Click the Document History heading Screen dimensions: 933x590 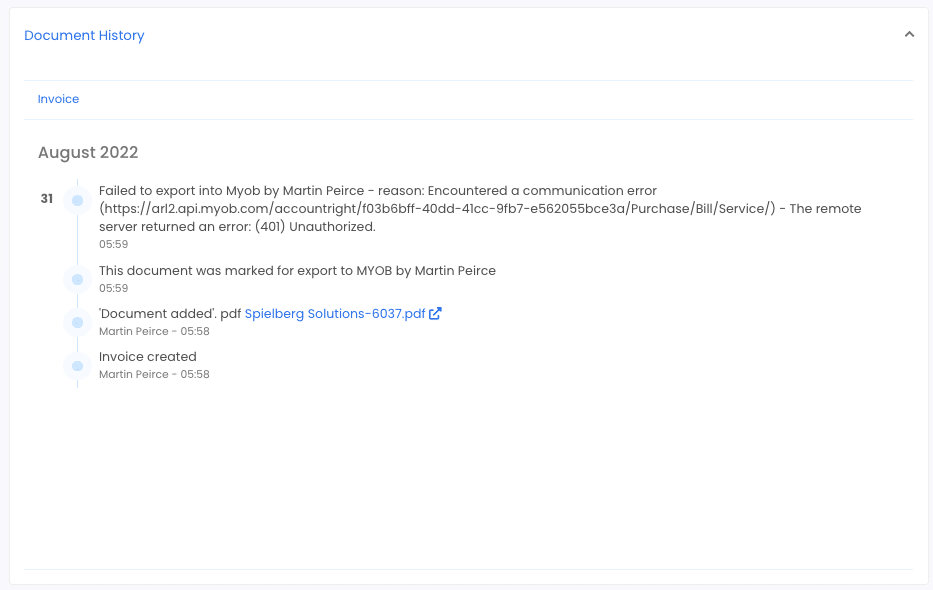tap(84, 35)
